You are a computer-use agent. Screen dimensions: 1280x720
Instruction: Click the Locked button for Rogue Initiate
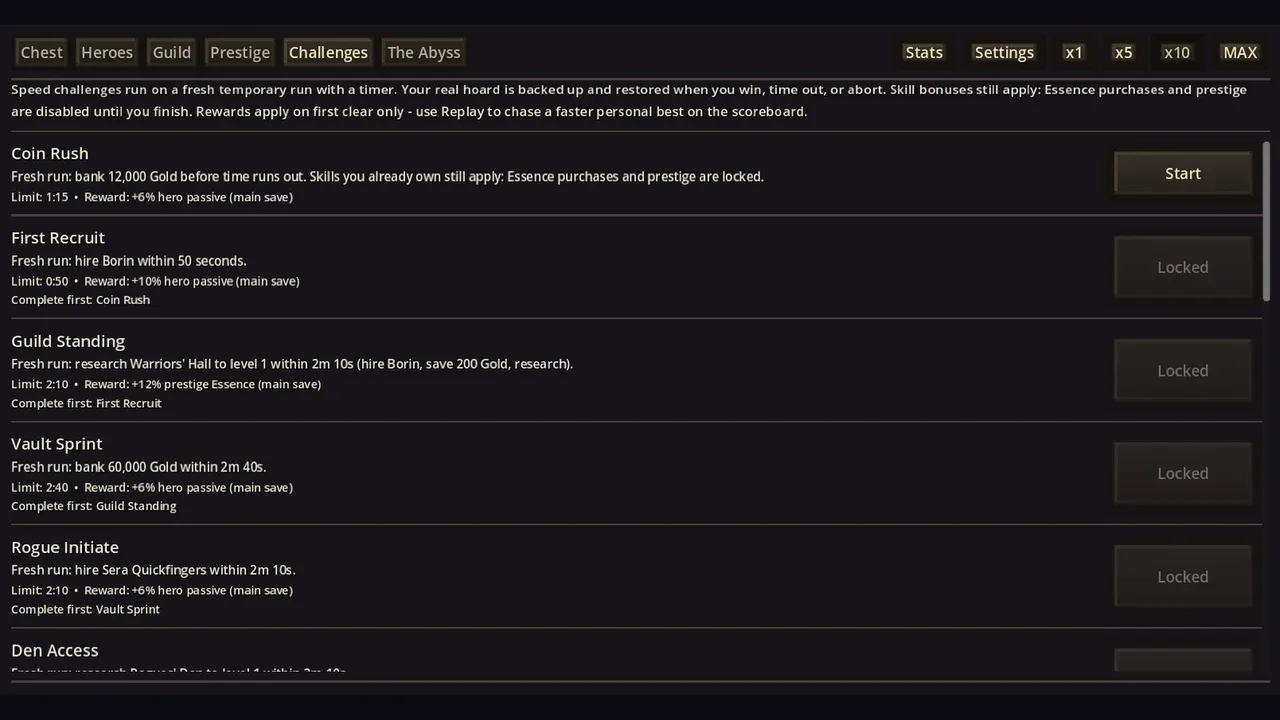[1183, 576]
